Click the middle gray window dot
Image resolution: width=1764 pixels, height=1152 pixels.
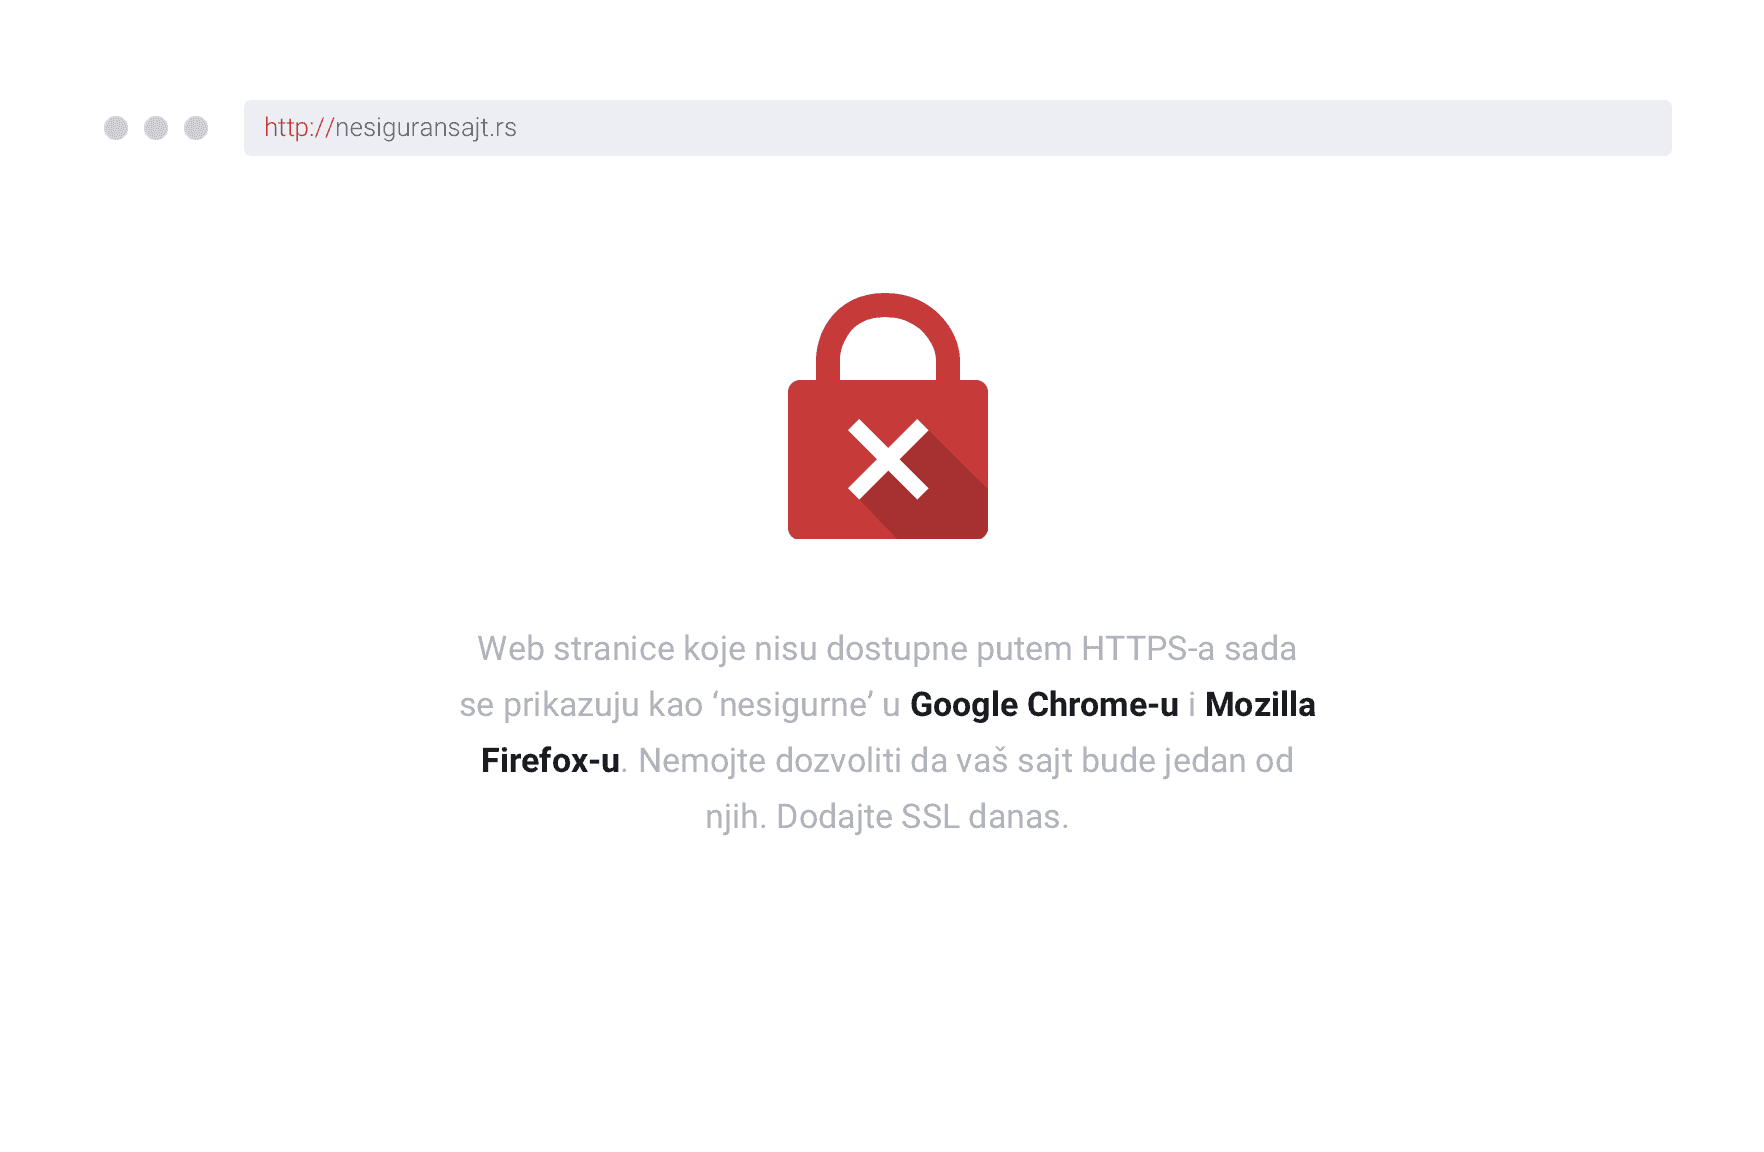click(x=156, y=128)
